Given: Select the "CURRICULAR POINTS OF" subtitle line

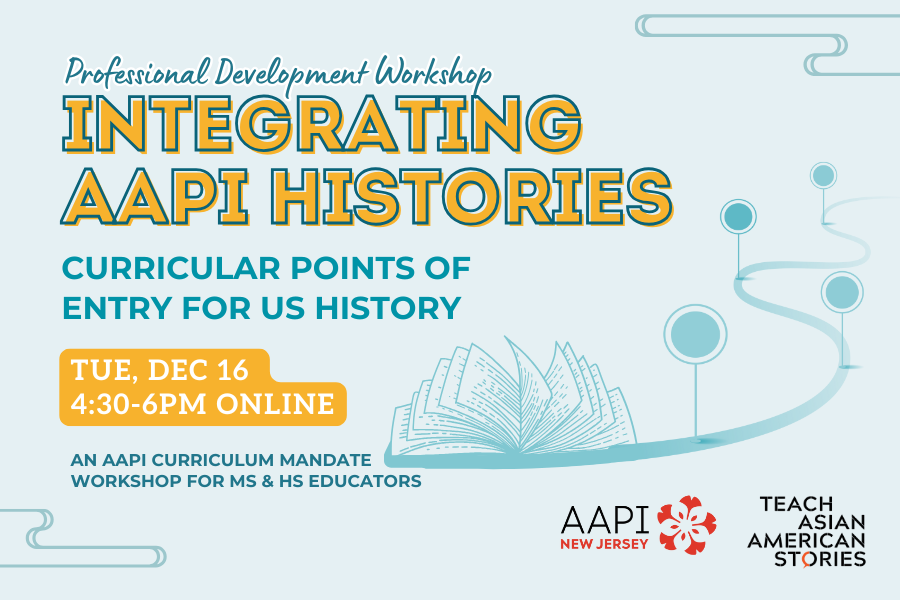Looking at the screenshot, I should [265, 267].
